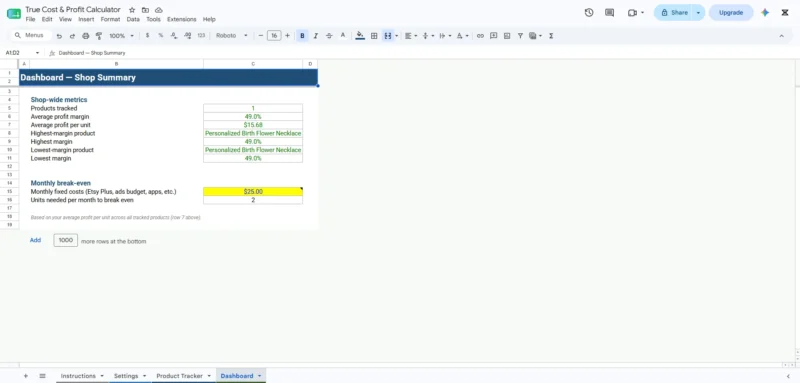Decrease decimal places
The image size is (800, 383).
click(x=174, y=36)
